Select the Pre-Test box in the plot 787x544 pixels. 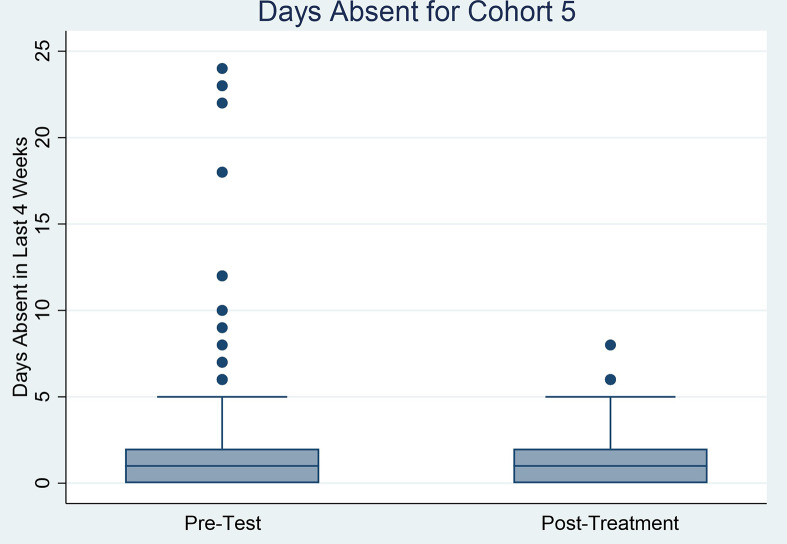tap(222, 466)
